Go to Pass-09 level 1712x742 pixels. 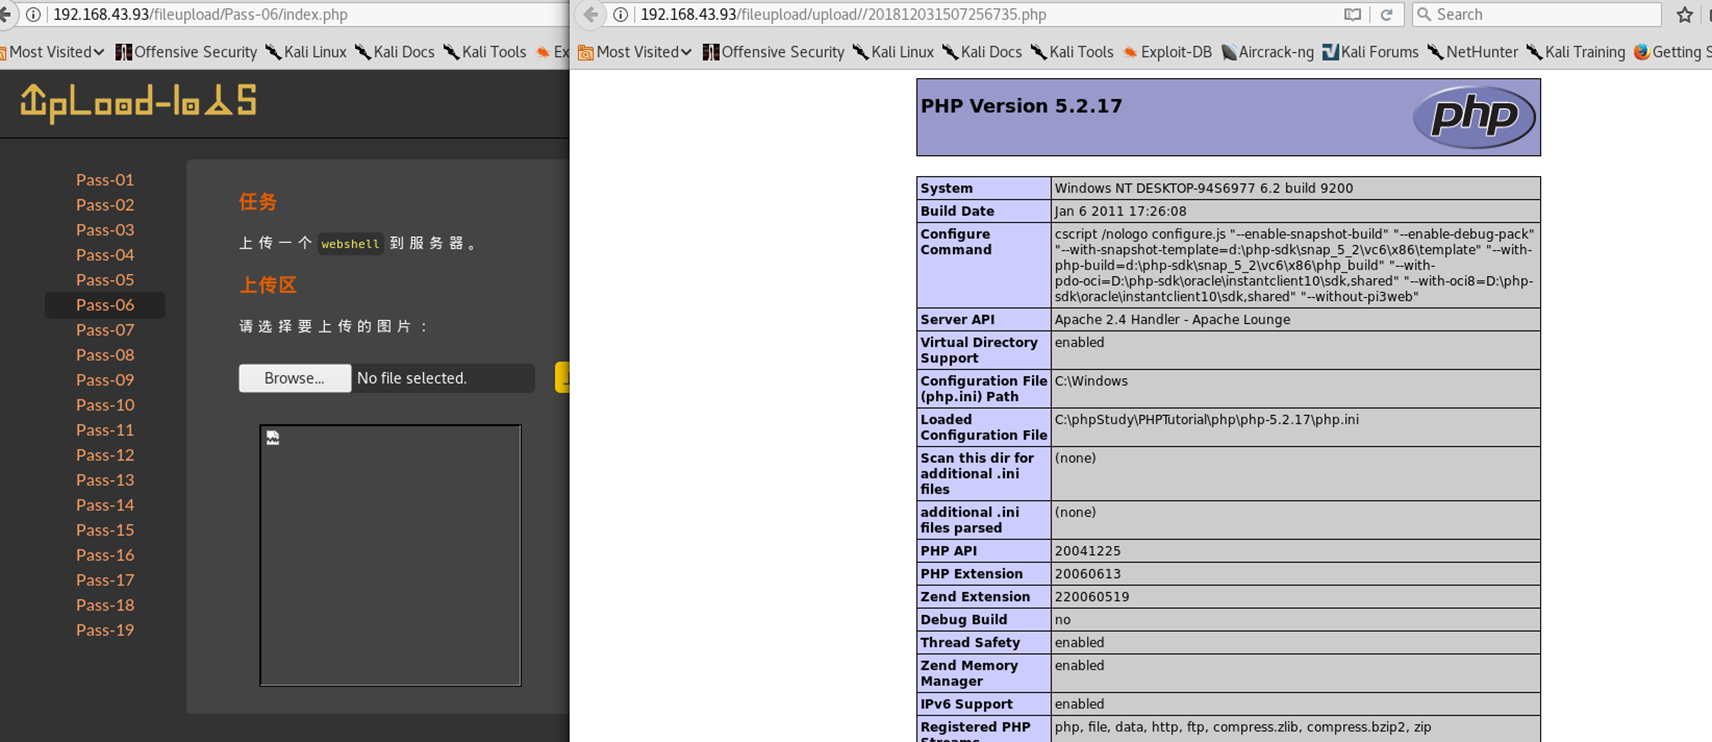tap(105, 380)
